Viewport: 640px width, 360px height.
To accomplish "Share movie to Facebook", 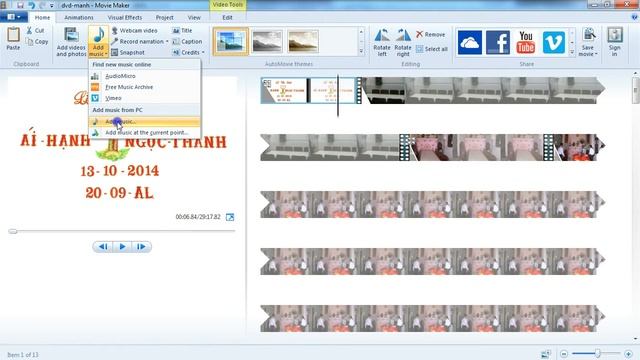I will 498,42.
